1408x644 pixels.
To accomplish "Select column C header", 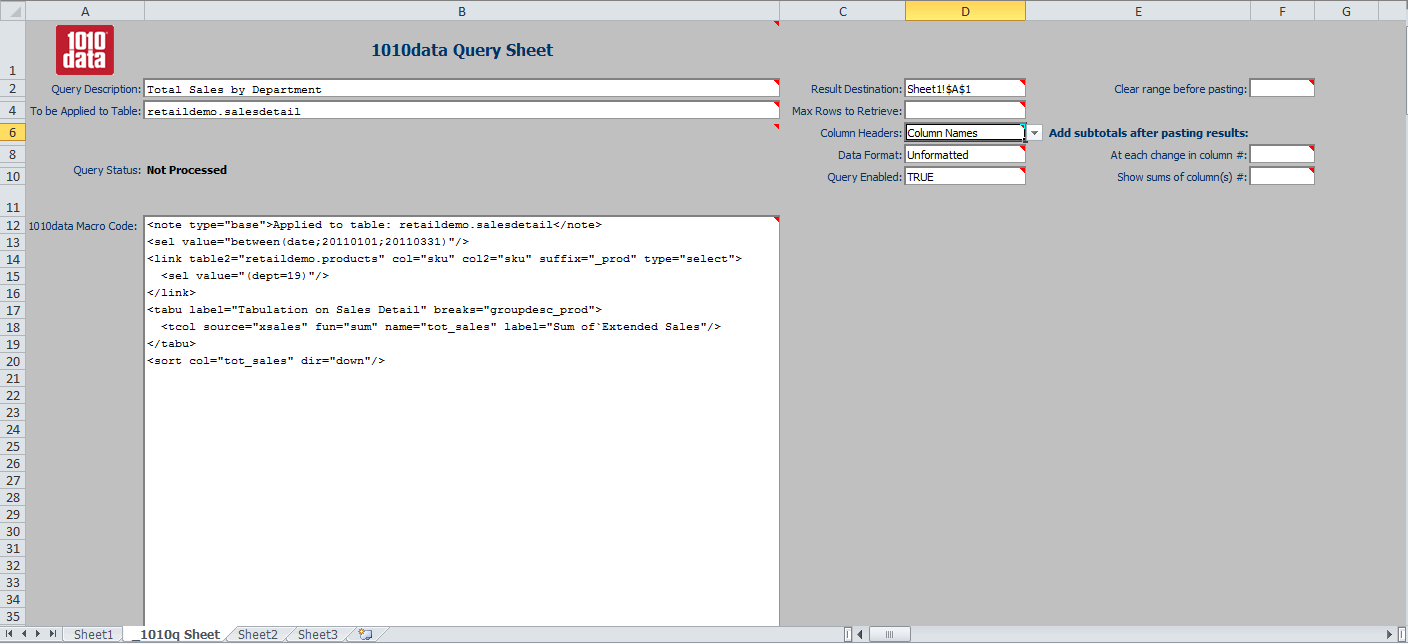I will coord(843,11).
